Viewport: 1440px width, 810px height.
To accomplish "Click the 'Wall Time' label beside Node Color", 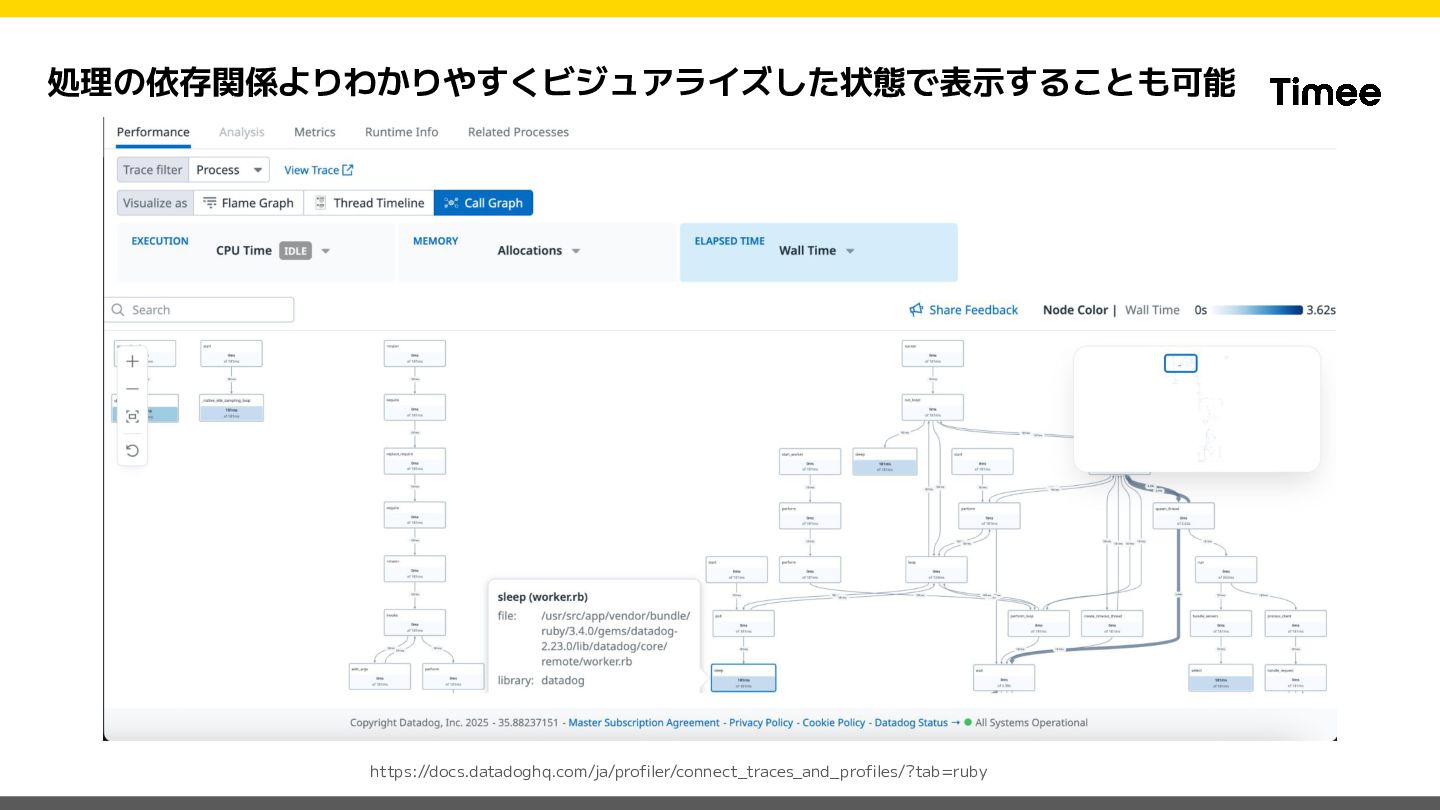I will pyautogui.click(x=1152, y=310).
